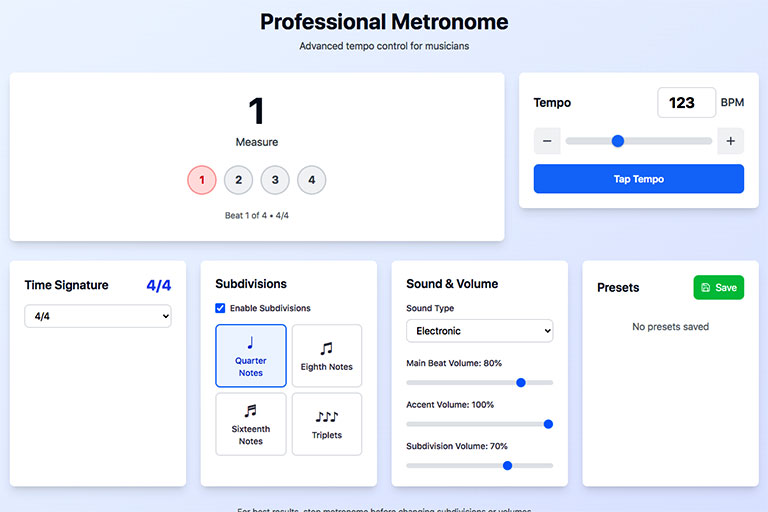This screenshot has width=768, height=512.
Task: Click the Tap Tempo button
Action: pos(639,179)
